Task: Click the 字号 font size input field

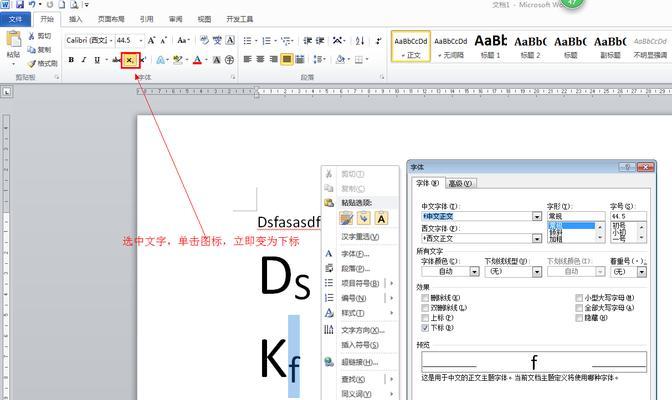Action: [x=628, y=217]
